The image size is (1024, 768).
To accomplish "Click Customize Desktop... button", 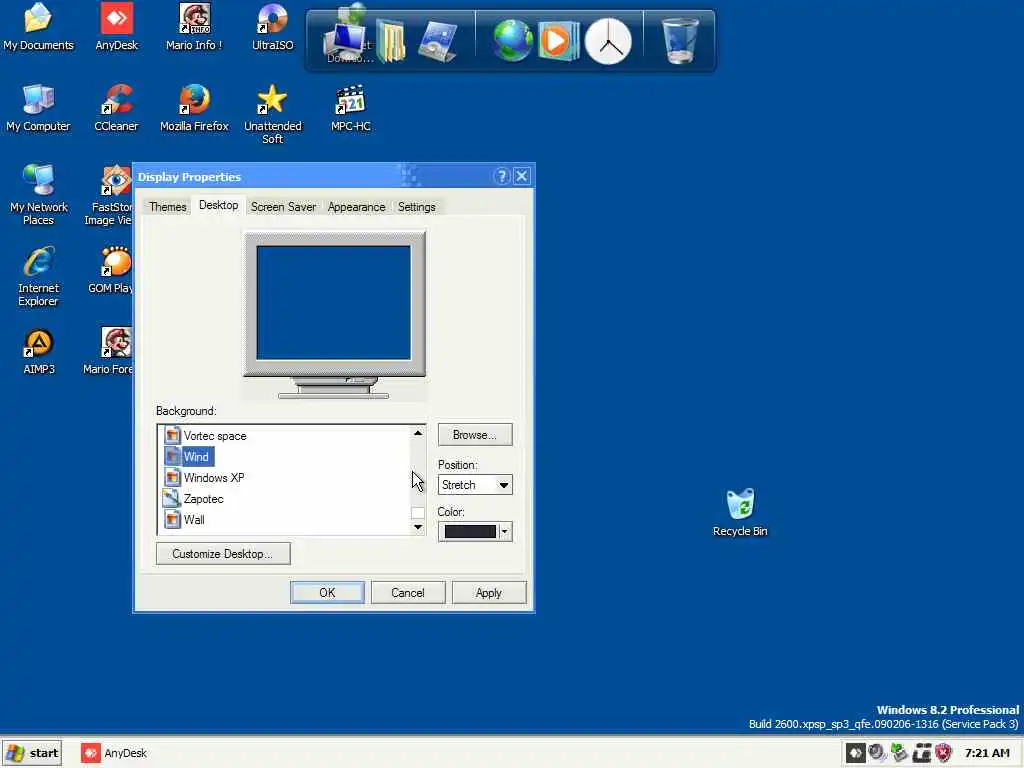I will pos(223,553).
